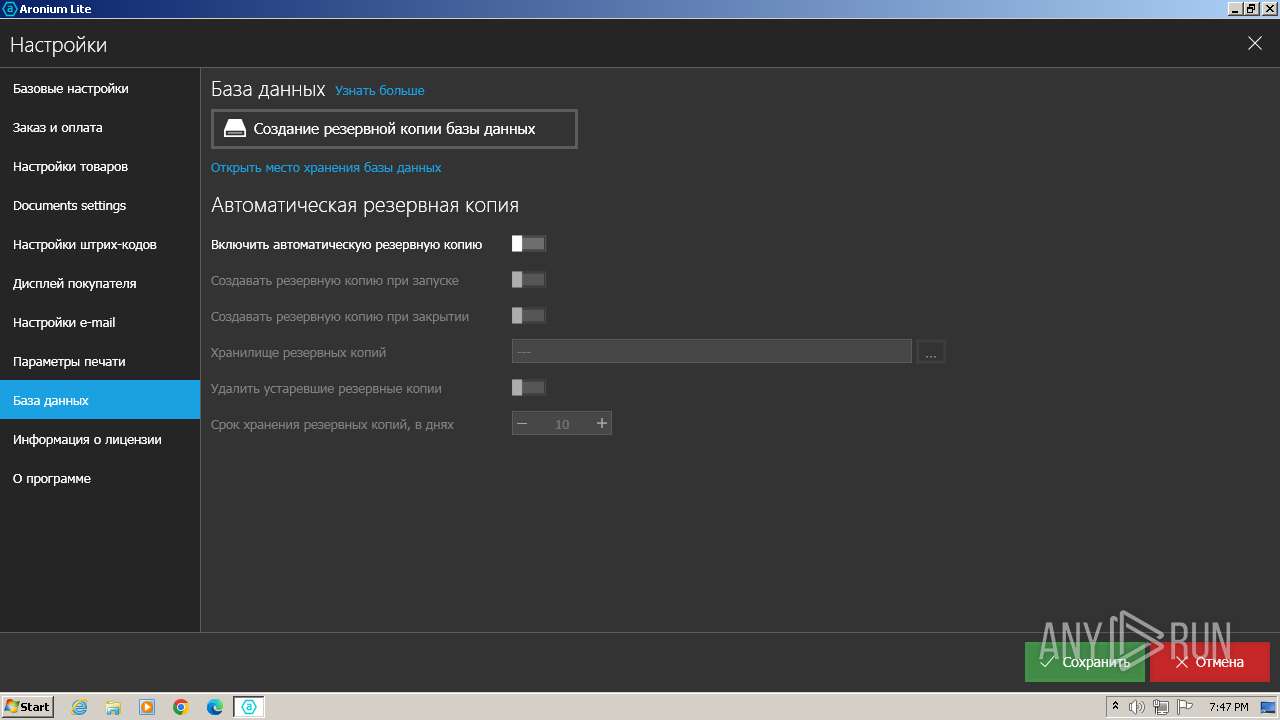
Task: Click network tray icon
Action: pyautogui.click(x=1160, y=707)
